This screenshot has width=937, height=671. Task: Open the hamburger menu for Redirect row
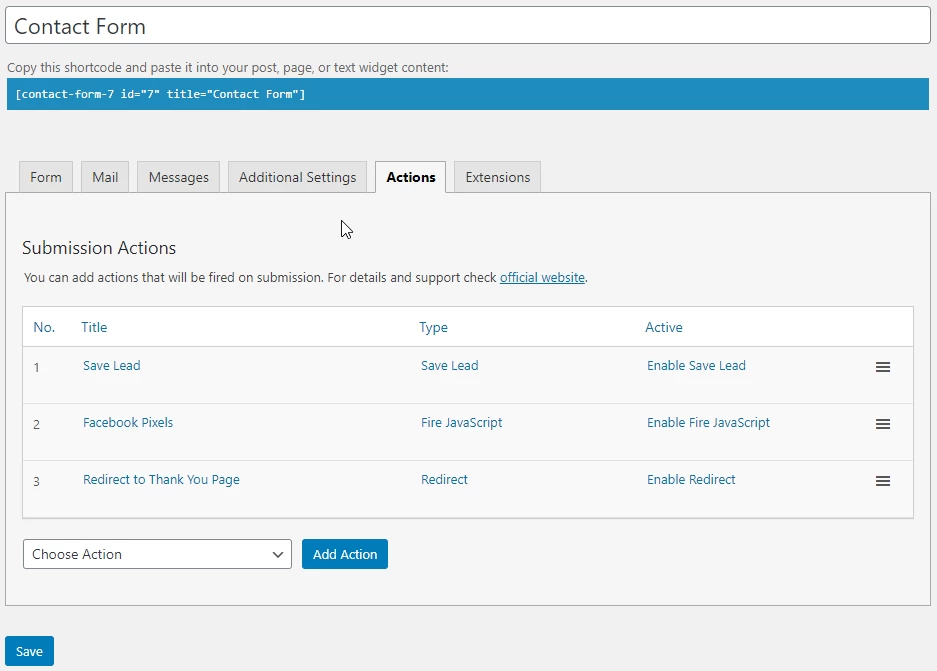(883, 481)
